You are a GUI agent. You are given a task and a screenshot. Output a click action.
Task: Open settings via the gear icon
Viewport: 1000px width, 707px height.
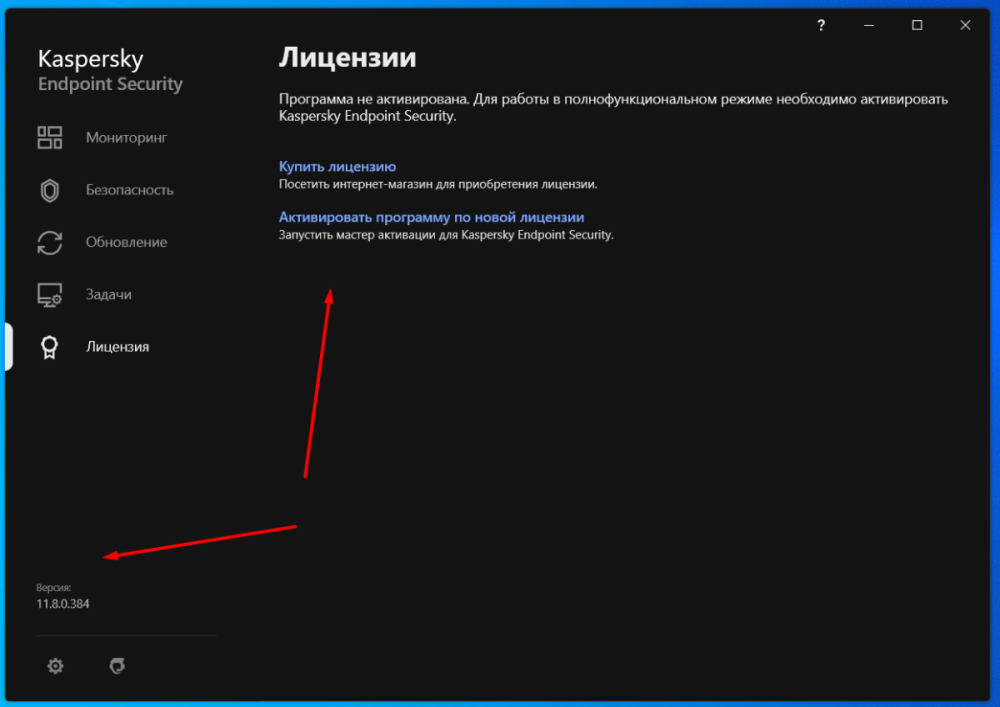tap(55, 665)
